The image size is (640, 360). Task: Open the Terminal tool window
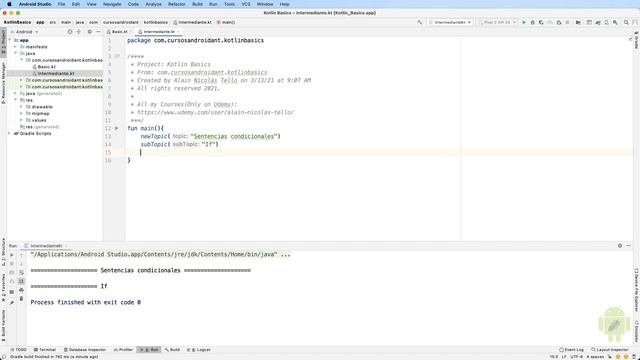point(44,350)
